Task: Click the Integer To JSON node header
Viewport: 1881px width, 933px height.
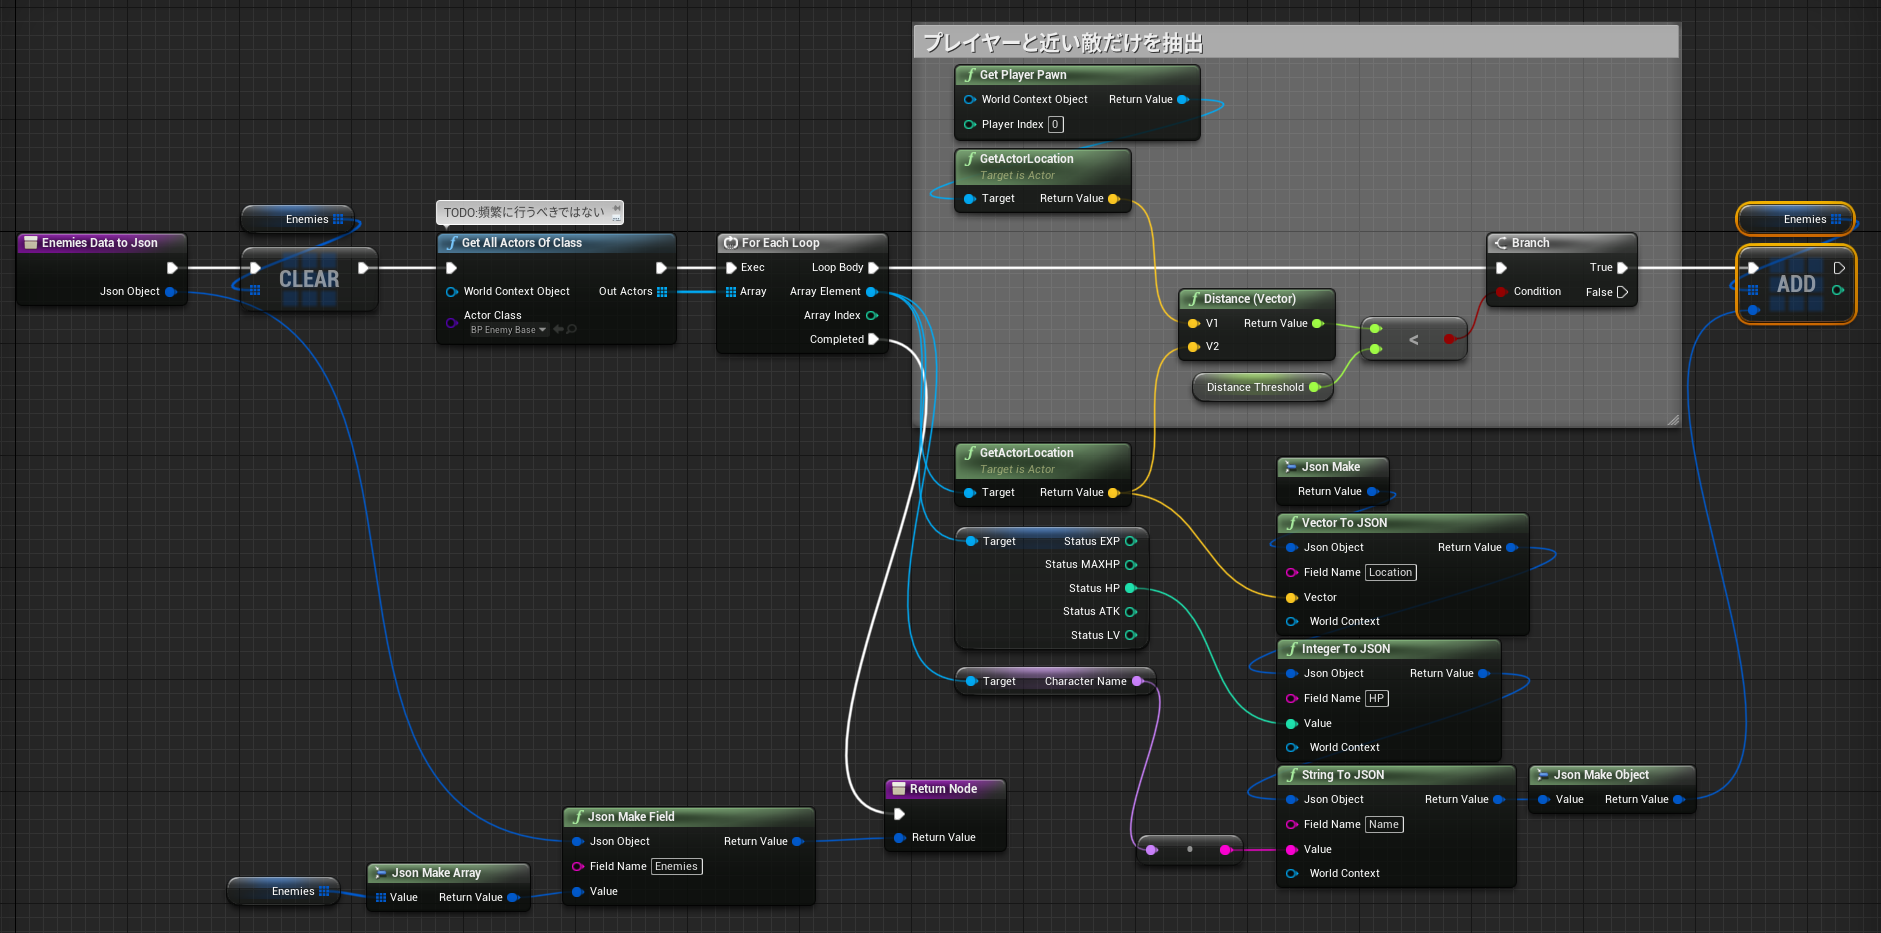Action: pyautogui.click(x=1388, y=649)
